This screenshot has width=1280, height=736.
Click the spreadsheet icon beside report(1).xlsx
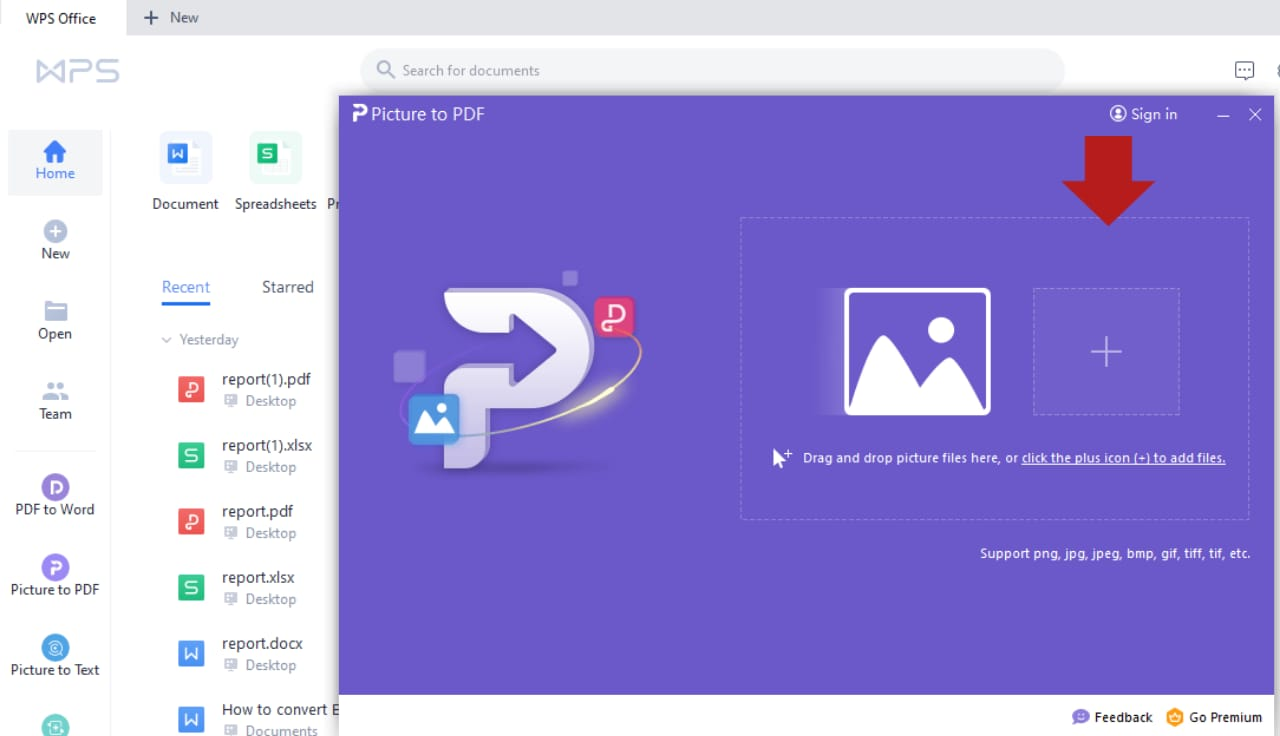[x=191, y=456]
